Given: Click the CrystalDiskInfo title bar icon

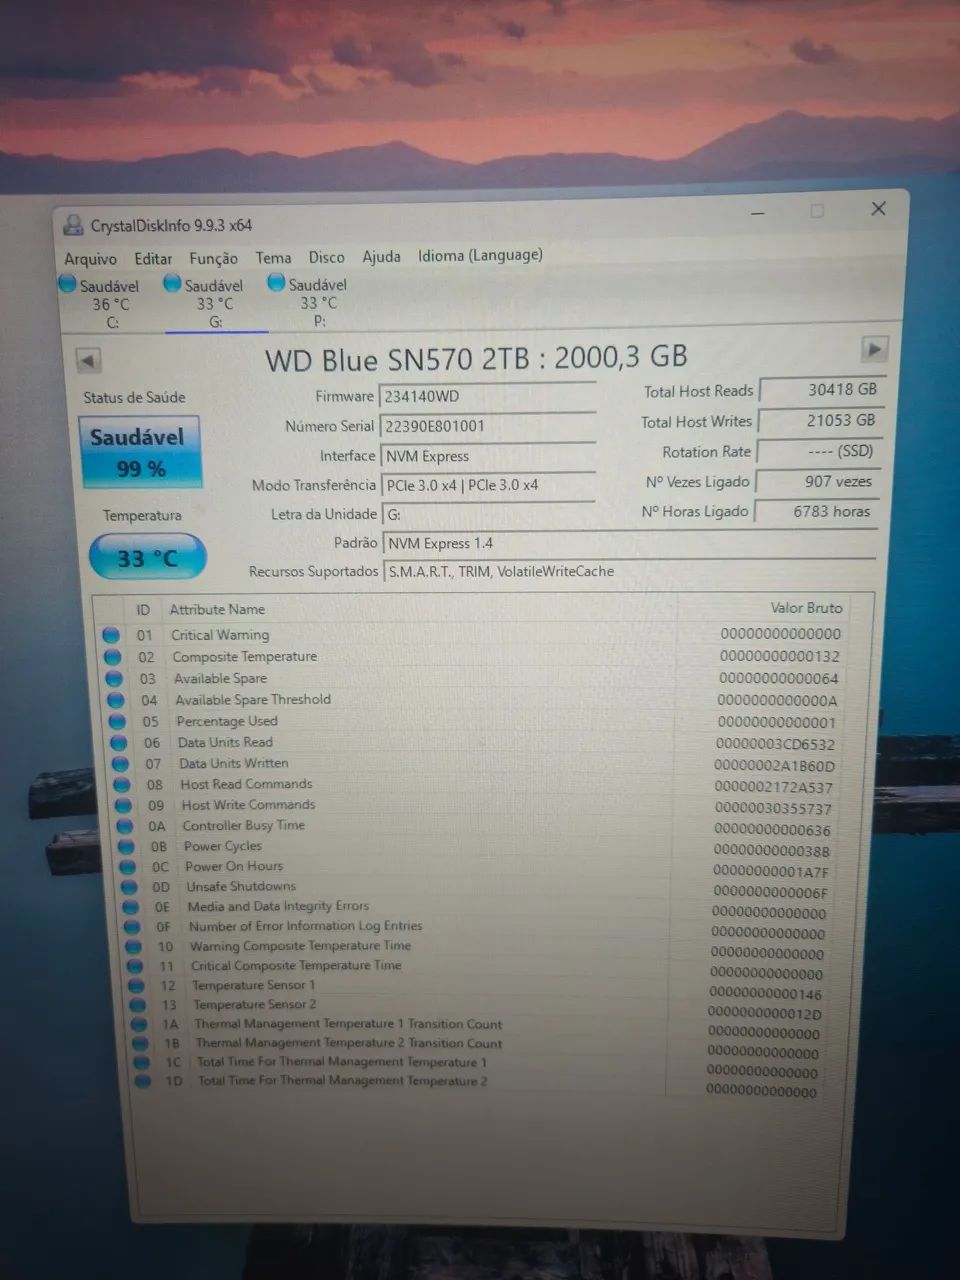Looking at the screenshot, I should [73, 226].
